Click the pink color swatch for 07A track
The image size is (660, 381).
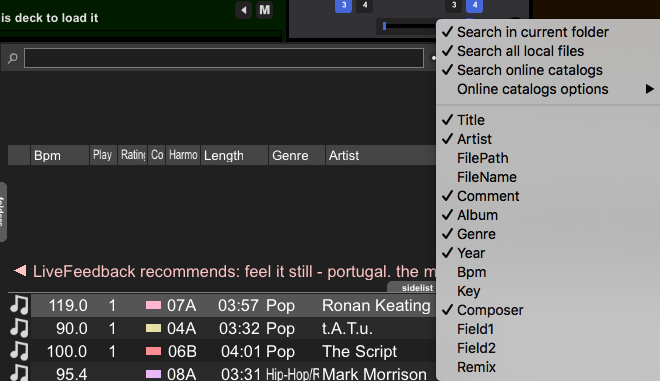point(153,305)
